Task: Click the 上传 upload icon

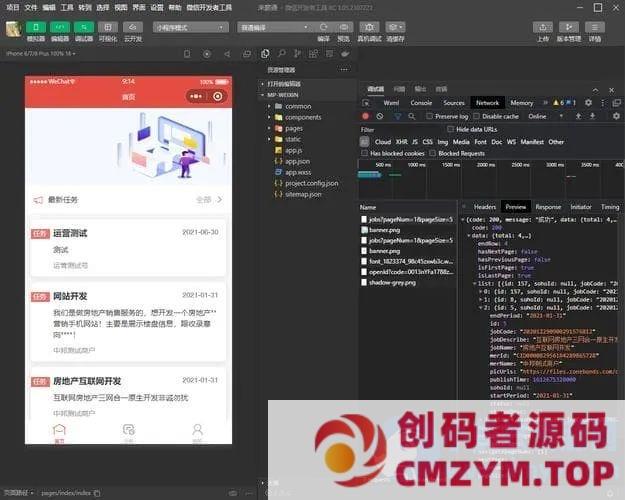Action: pyautogui.click(x=543, y=27)
